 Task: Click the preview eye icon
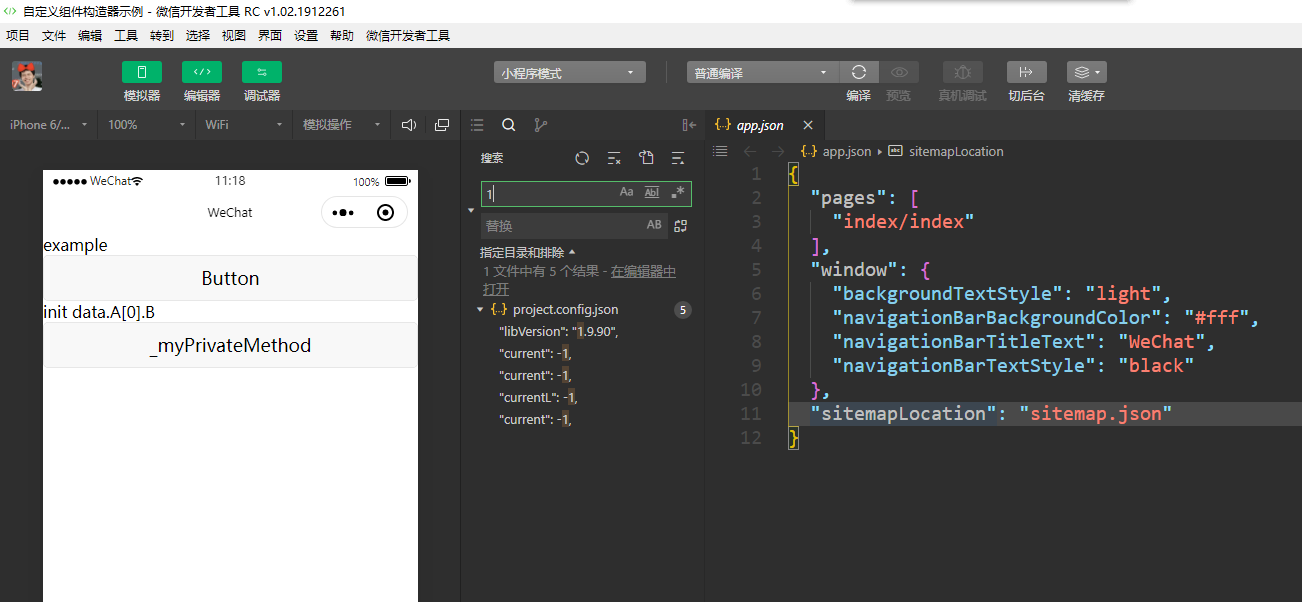[899, 72]
